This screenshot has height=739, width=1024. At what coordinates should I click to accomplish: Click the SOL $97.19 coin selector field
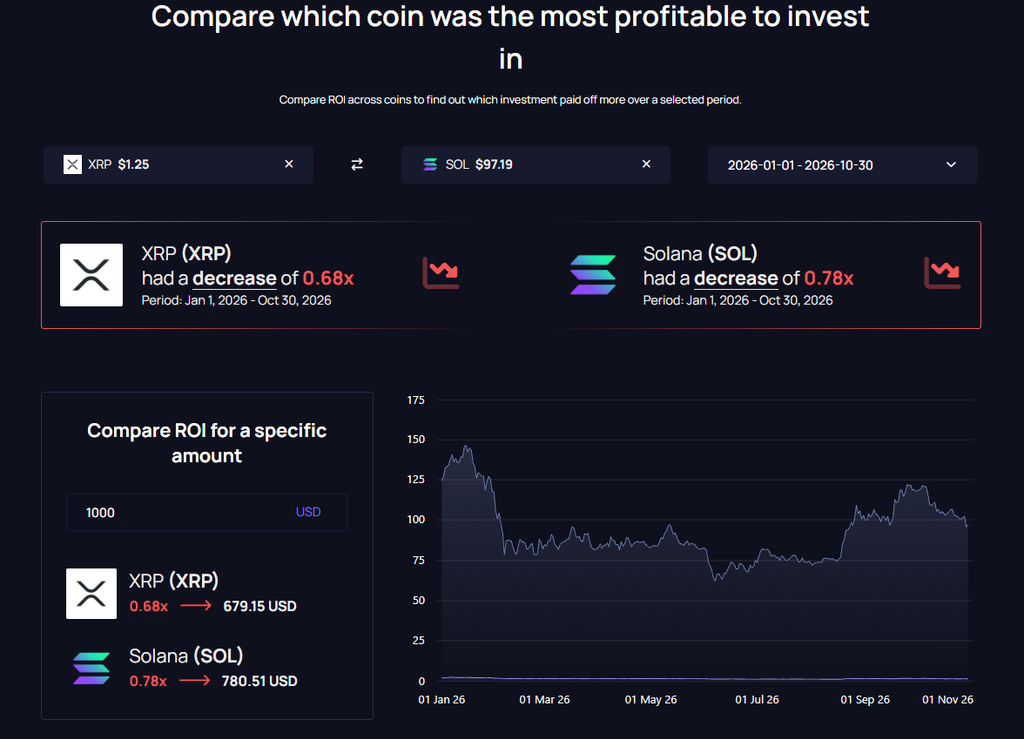(536, 165)
